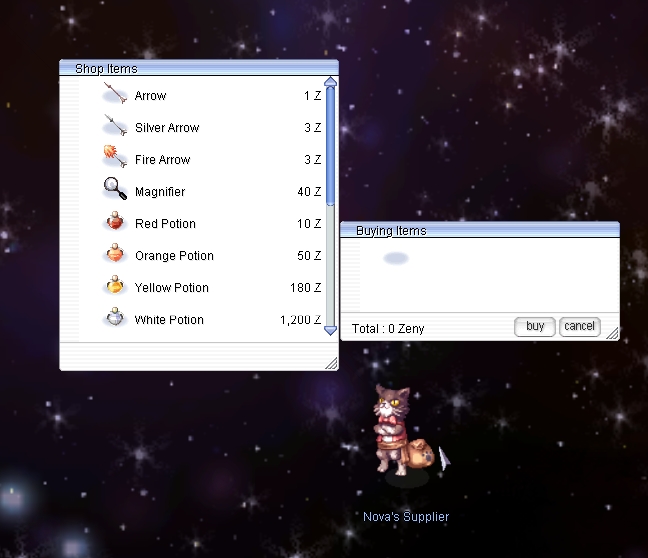Click the Buying Items title bar

[480, 230]
